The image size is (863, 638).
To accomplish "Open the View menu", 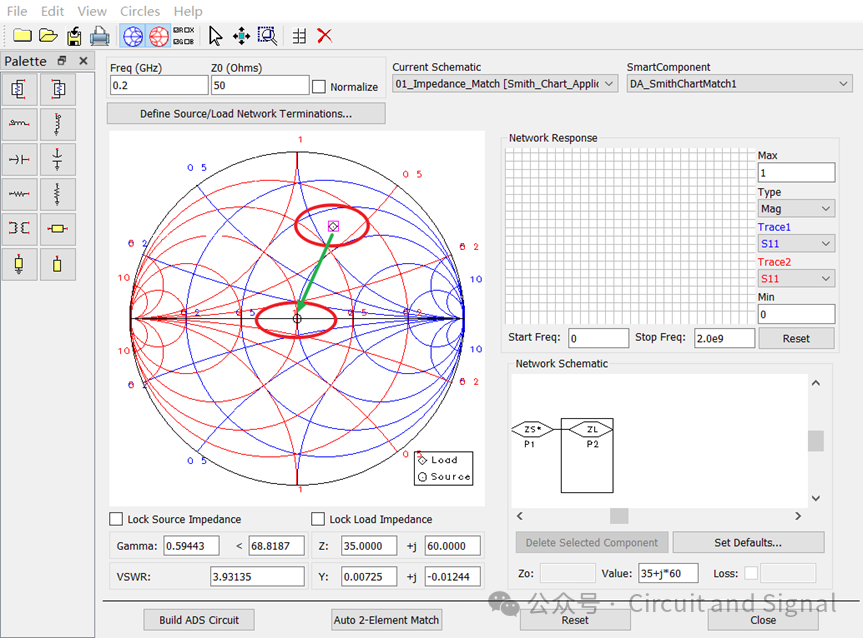I will [92, 11].
